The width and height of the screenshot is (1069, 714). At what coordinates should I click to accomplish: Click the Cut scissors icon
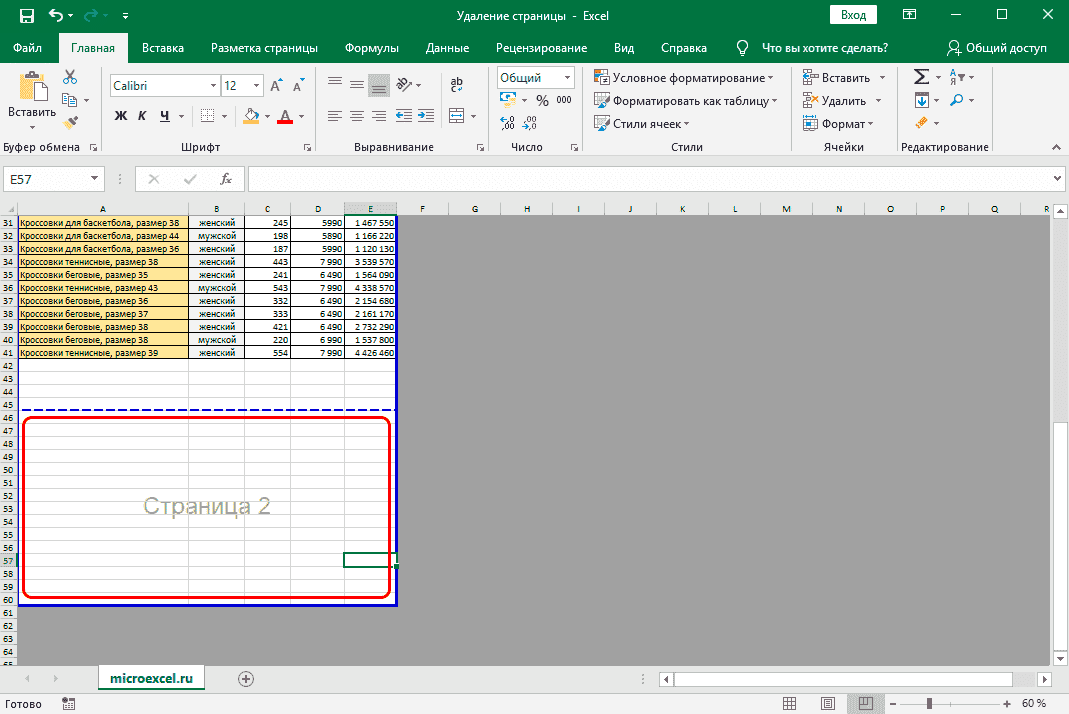click(x=70, y=77)
